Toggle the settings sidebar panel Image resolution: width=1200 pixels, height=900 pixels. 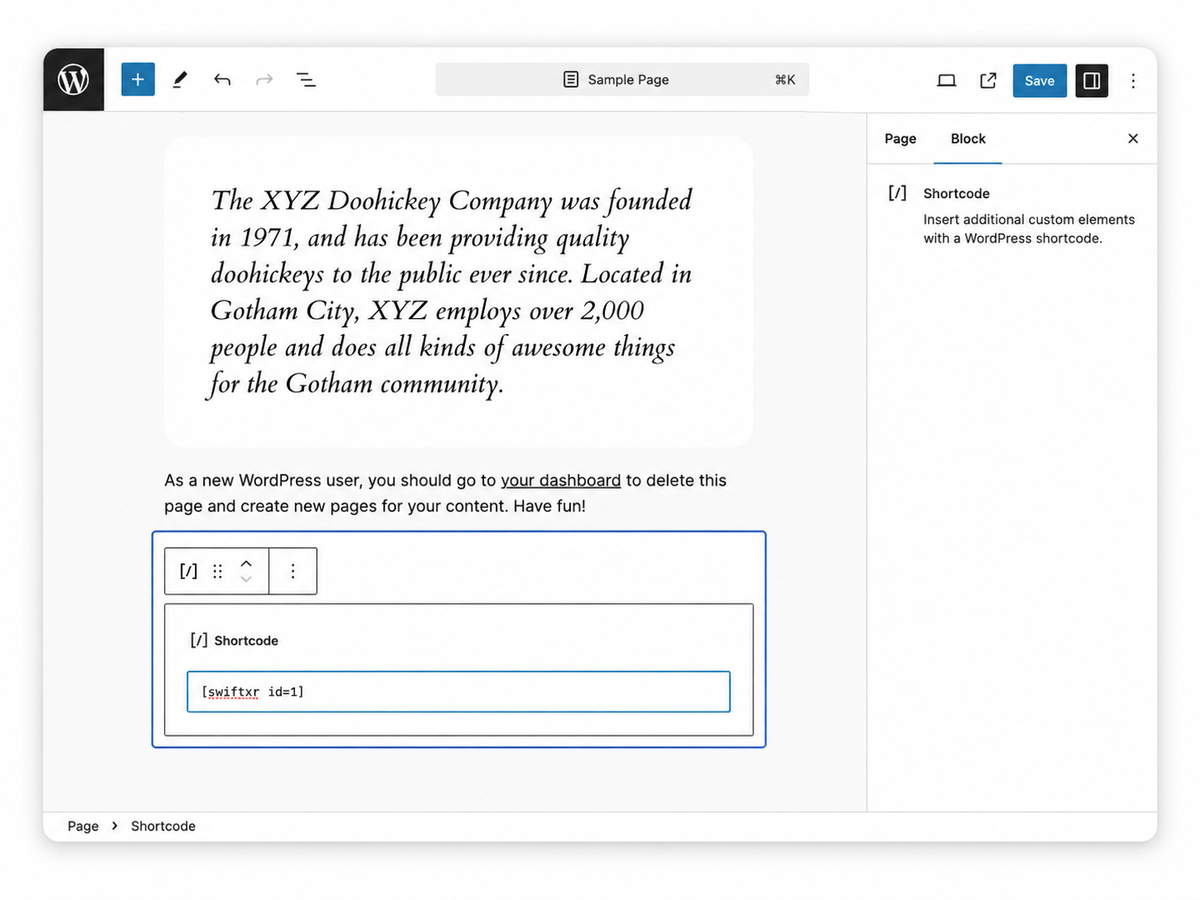coord(1092,80)
